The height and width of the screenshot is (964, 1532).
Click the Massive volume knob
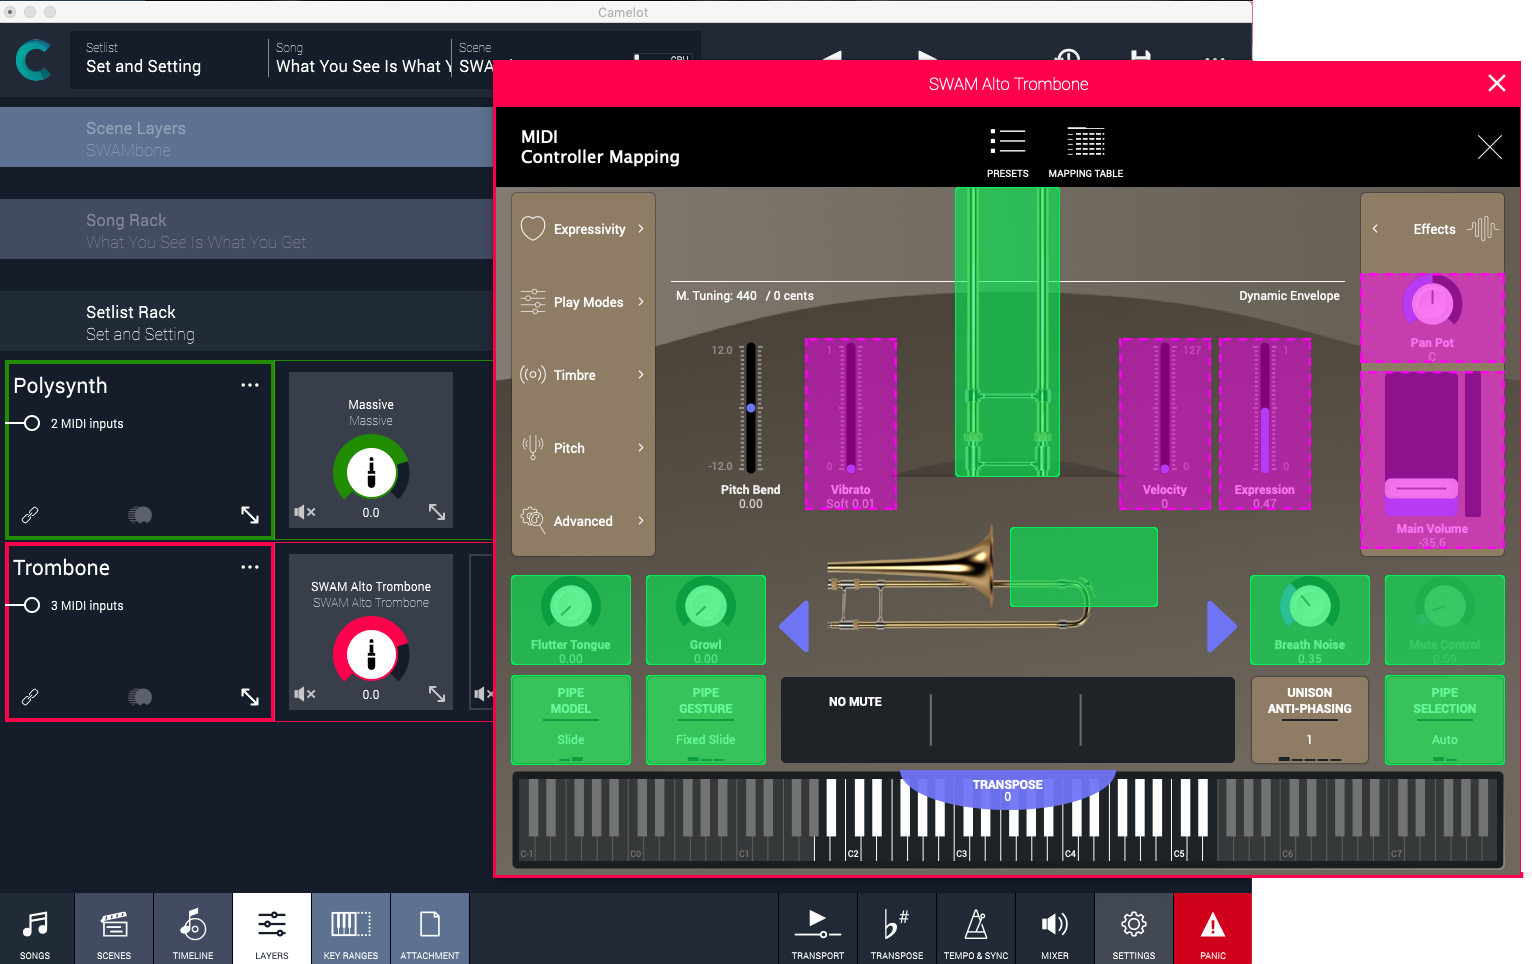pyautogui.click(x=371, y=471)
